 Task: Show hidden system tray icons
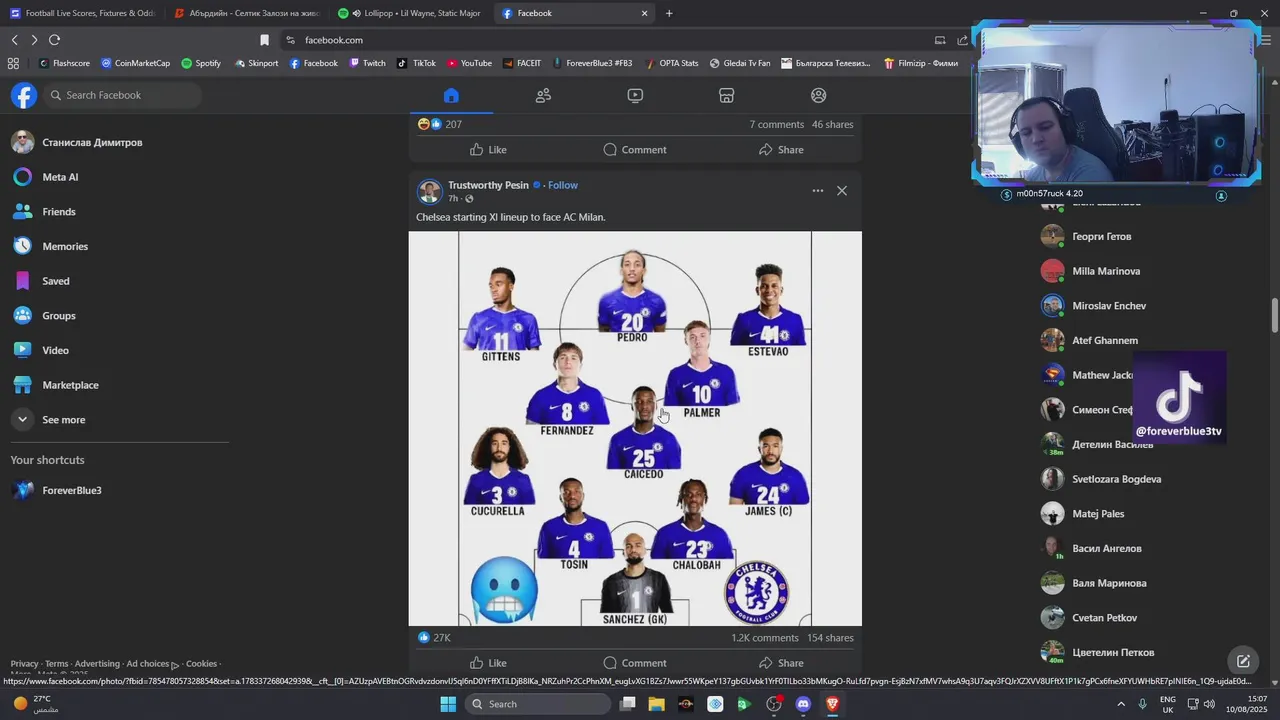[x=1121, y=704]
